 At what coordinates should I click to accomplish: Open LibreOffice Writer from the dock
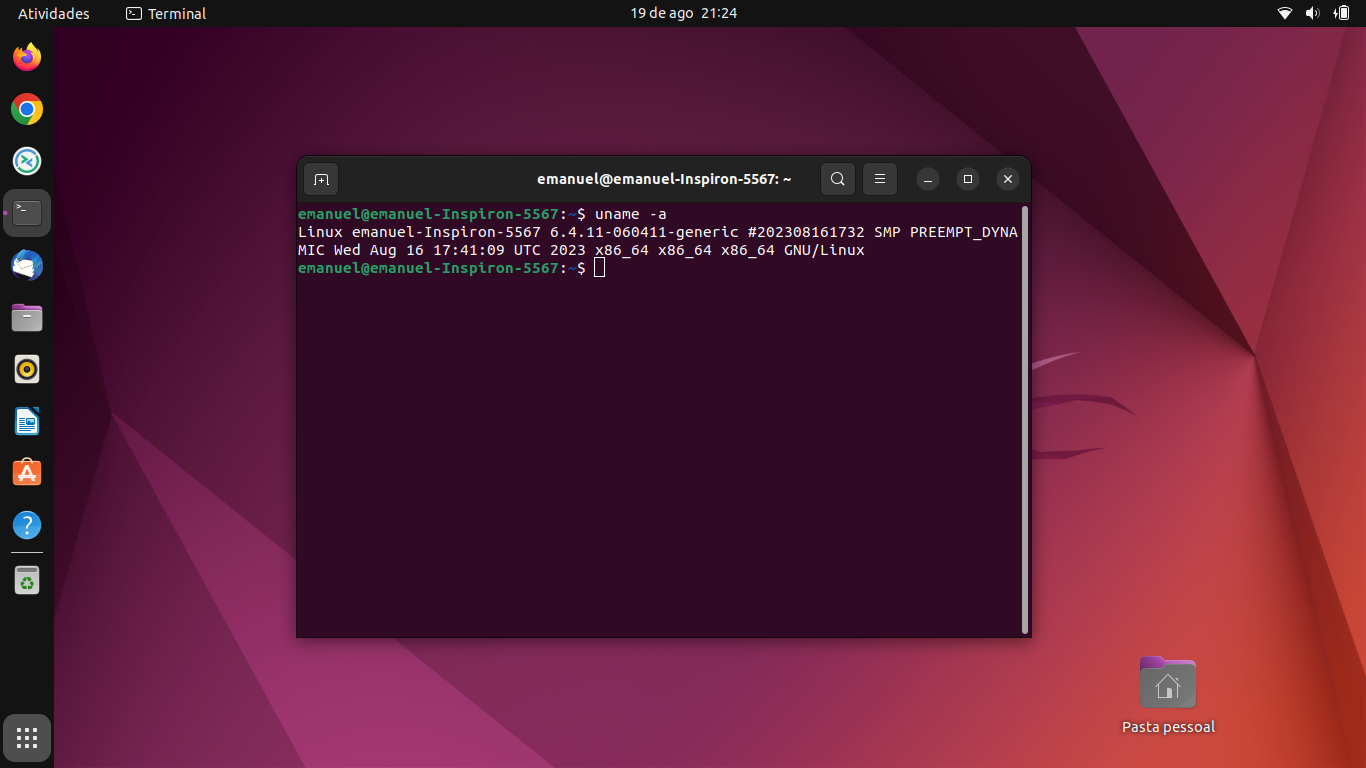pyautogui.click(x=27, y=421)
